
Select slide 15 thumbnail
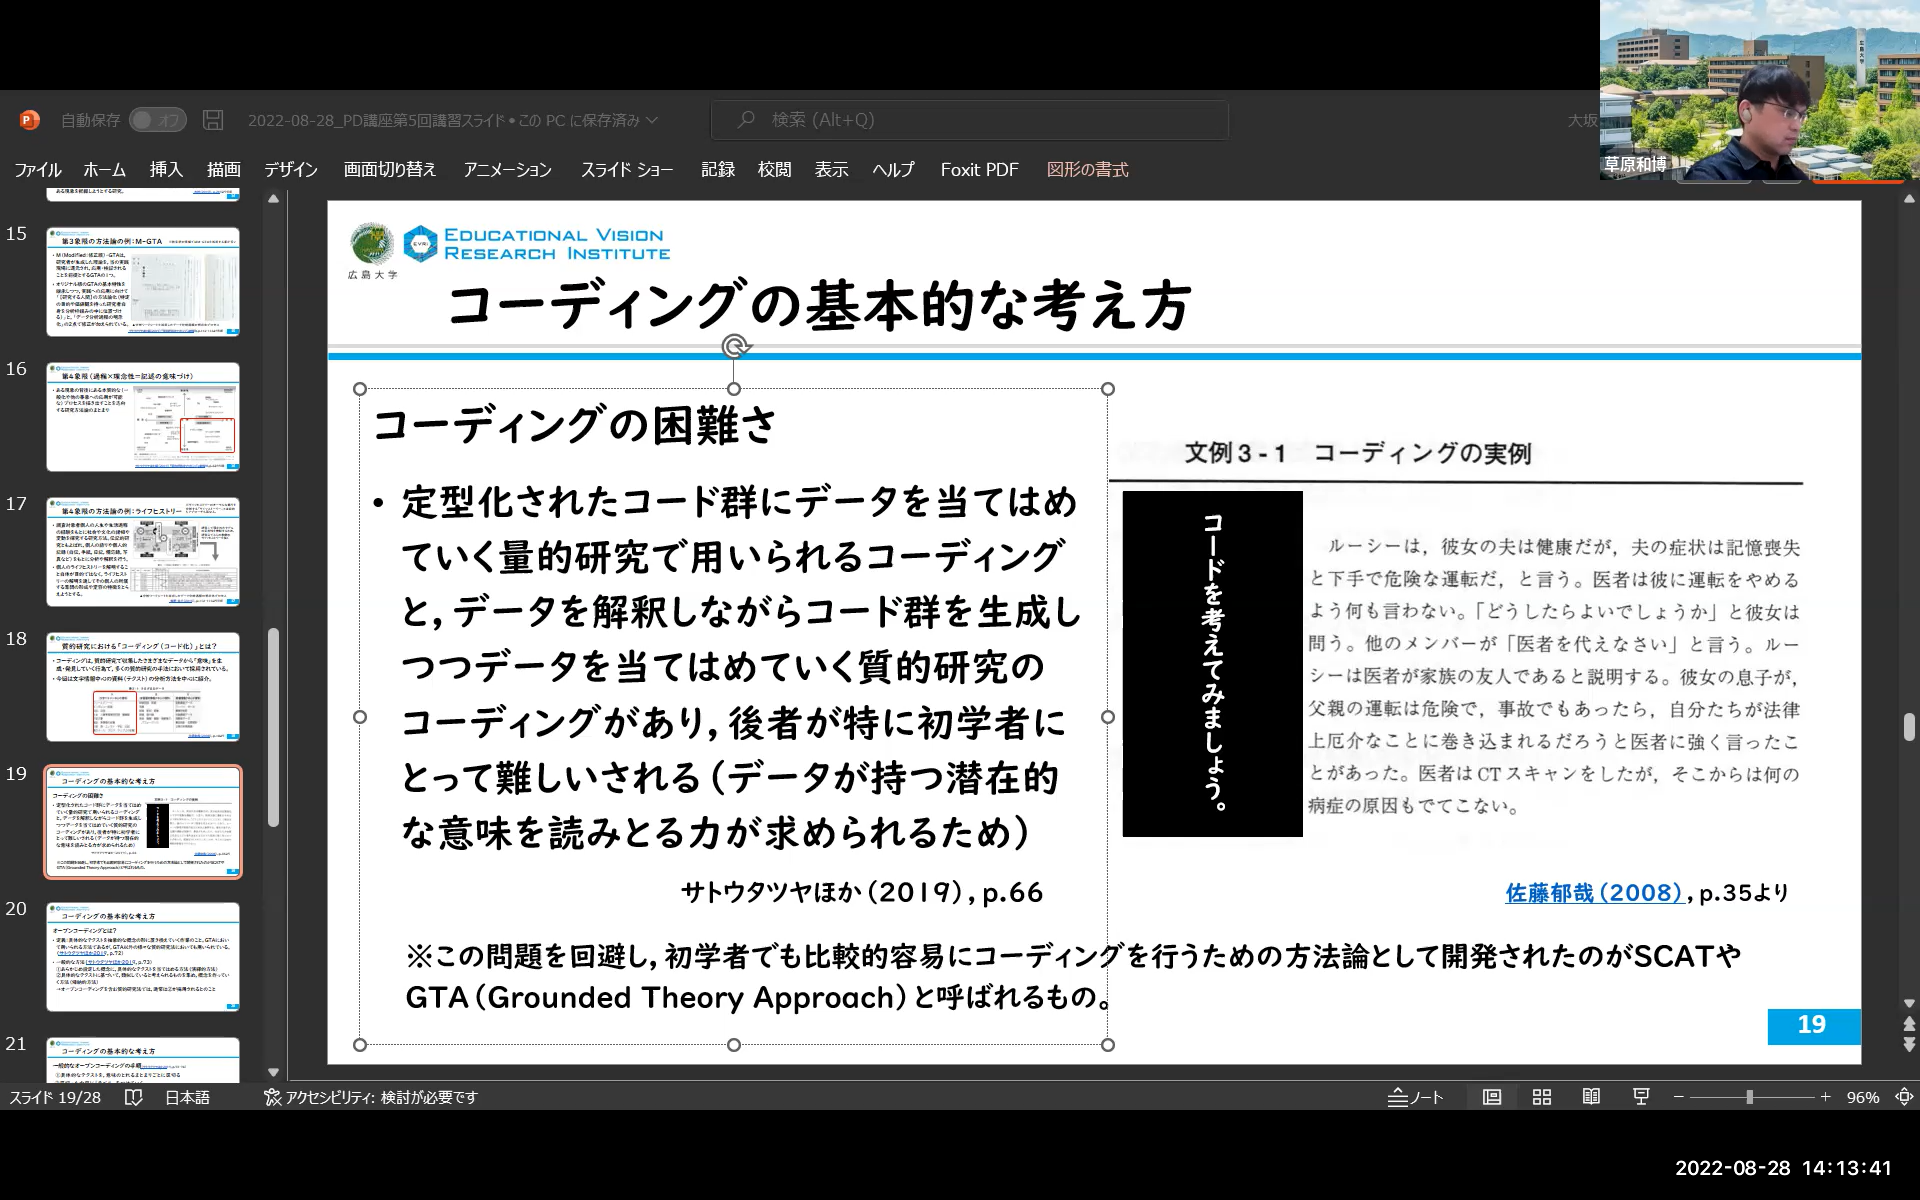(143, 282)
